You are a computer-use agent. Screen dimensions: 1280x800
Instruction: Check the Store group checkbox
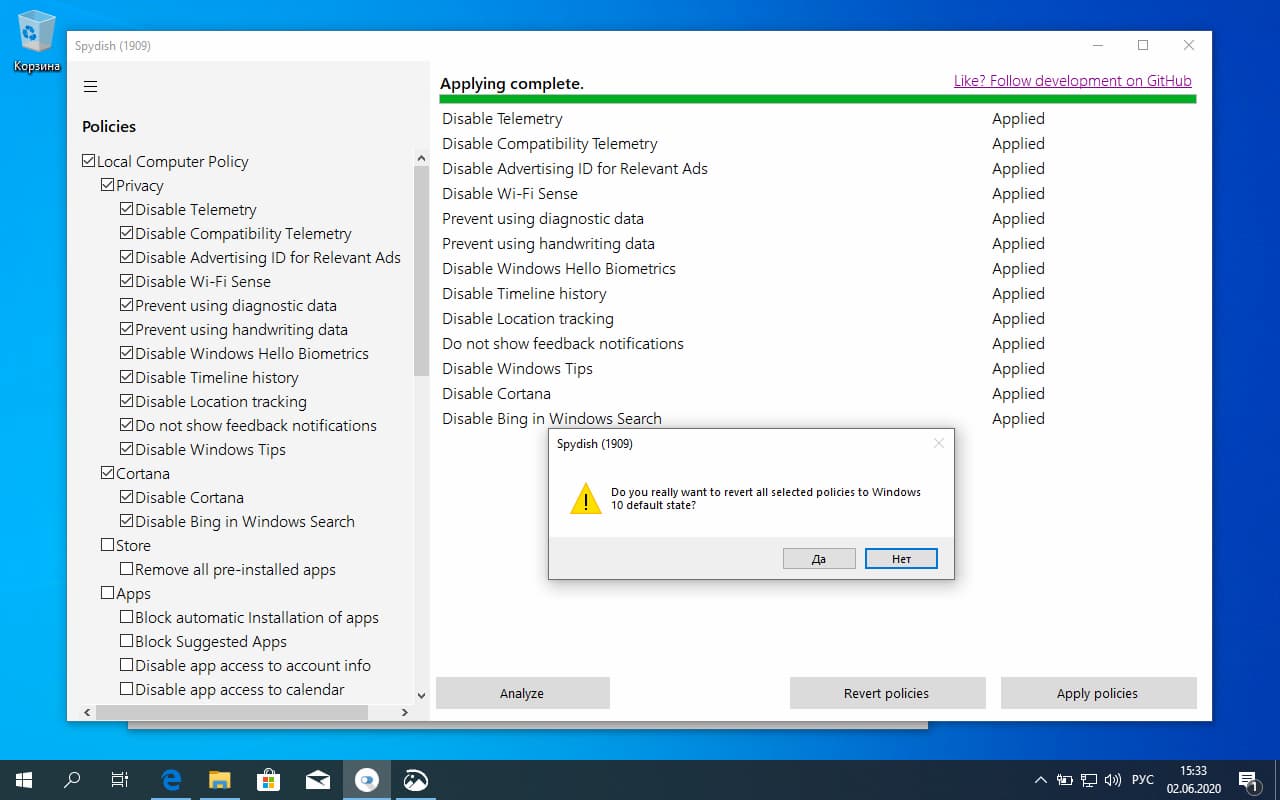[x=108, y=545]
